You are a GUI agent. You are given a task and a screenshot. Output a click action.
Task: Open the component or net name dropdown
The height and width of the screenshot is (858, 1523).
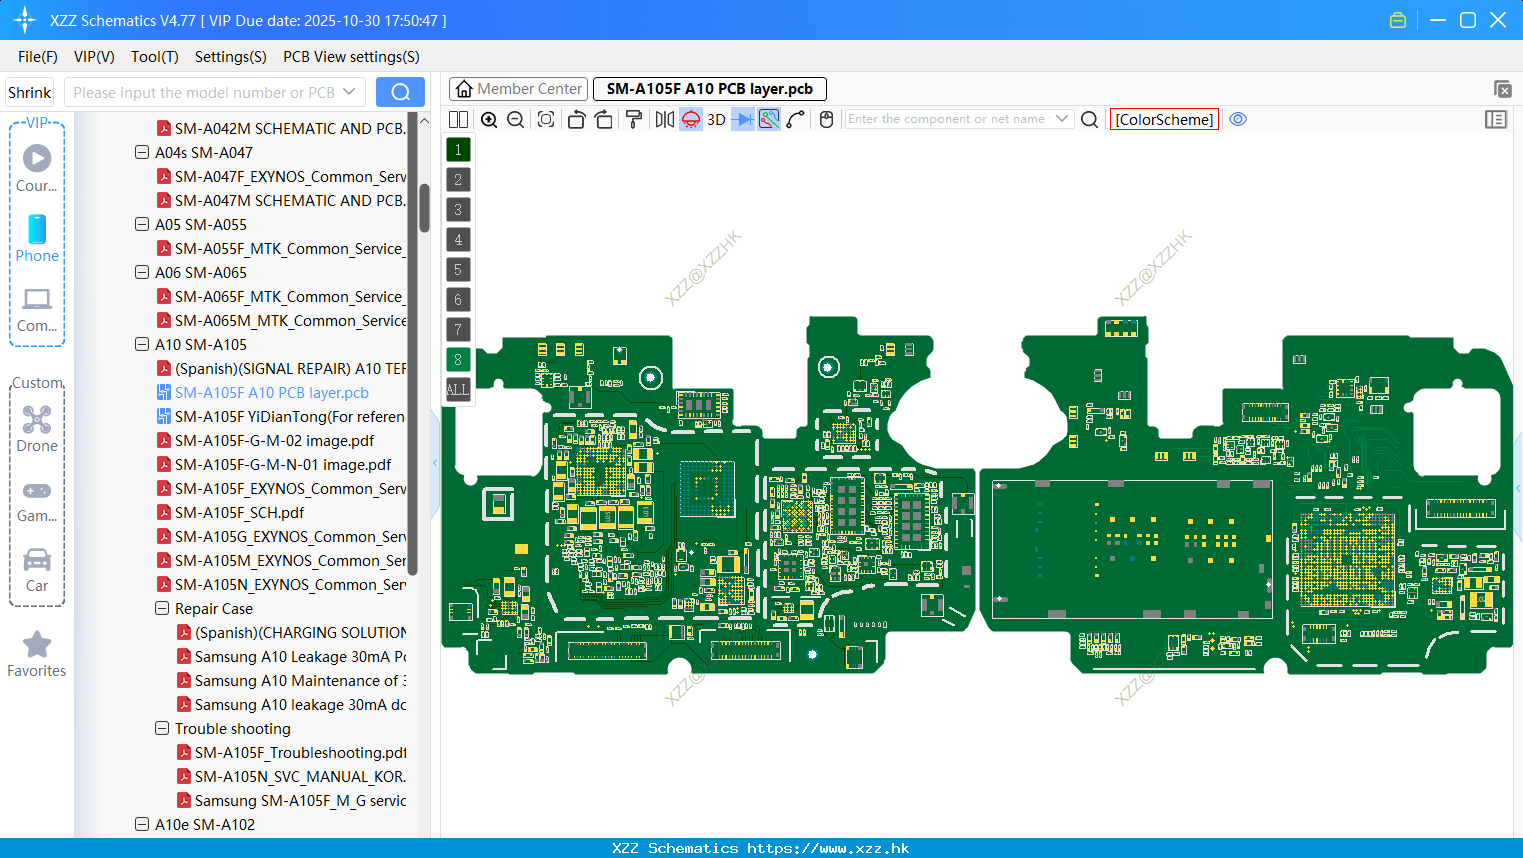(1062, 119)
